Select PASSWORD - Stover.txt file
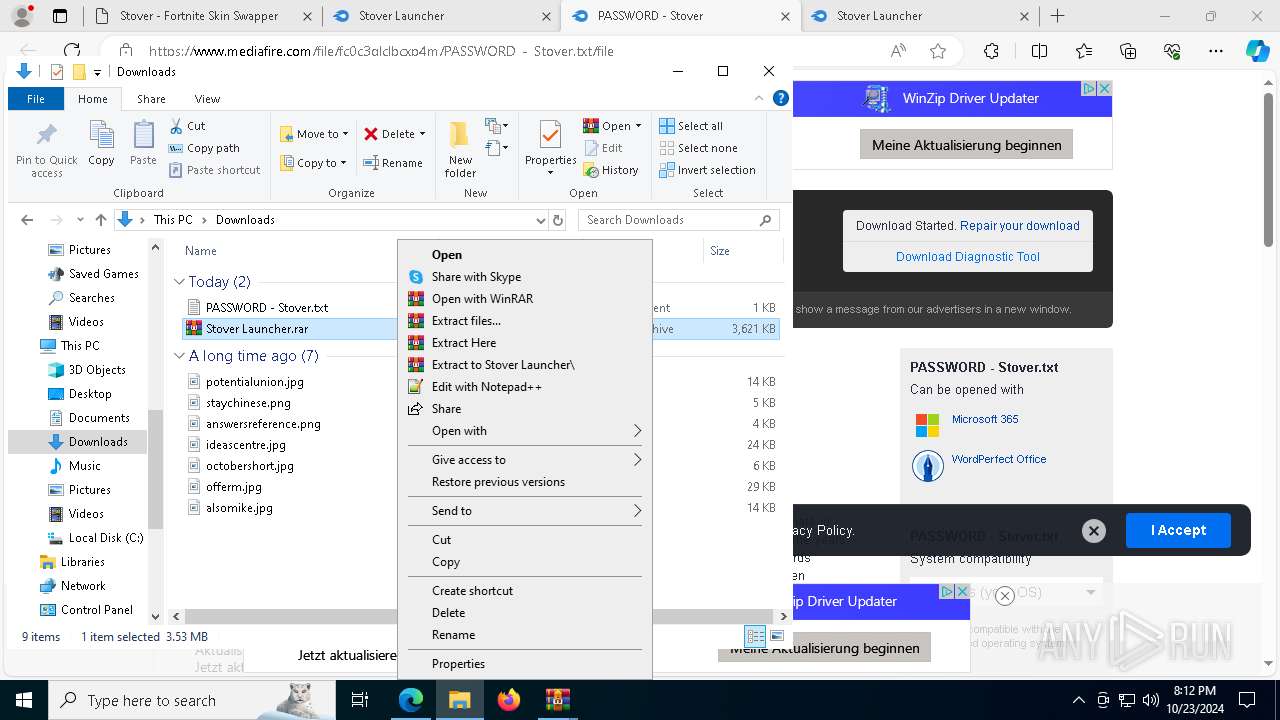1280x720 pixels. [266, 308]
